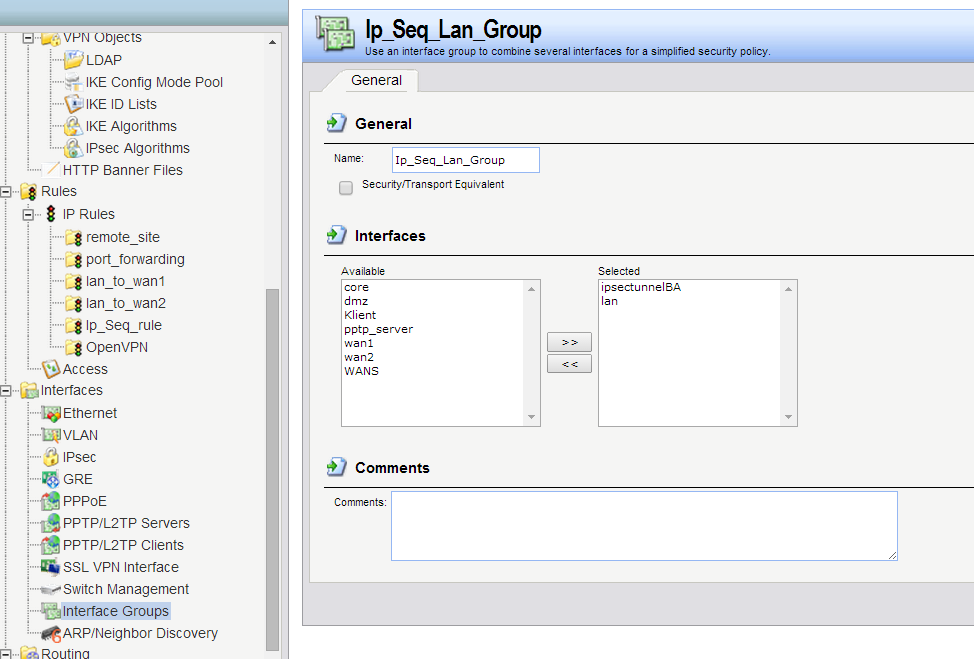
Task: Open the Routing tree item
Action: [x=65, y=653]
